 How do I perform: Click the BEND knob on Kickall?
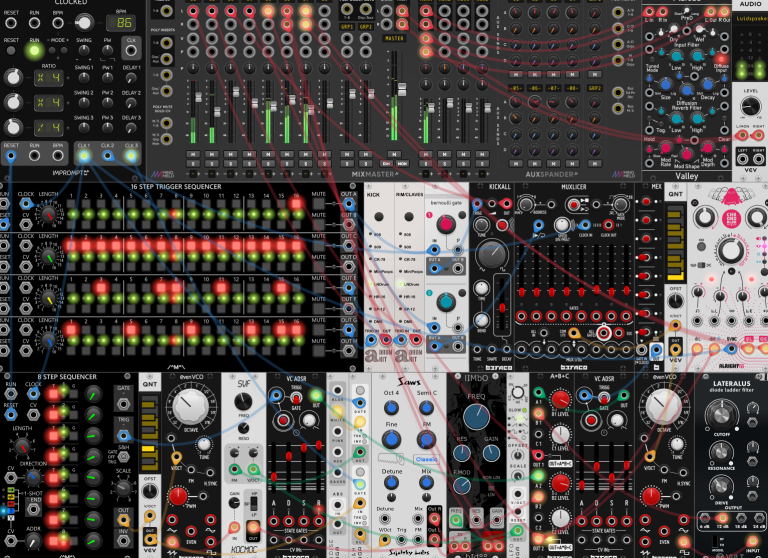481,320
